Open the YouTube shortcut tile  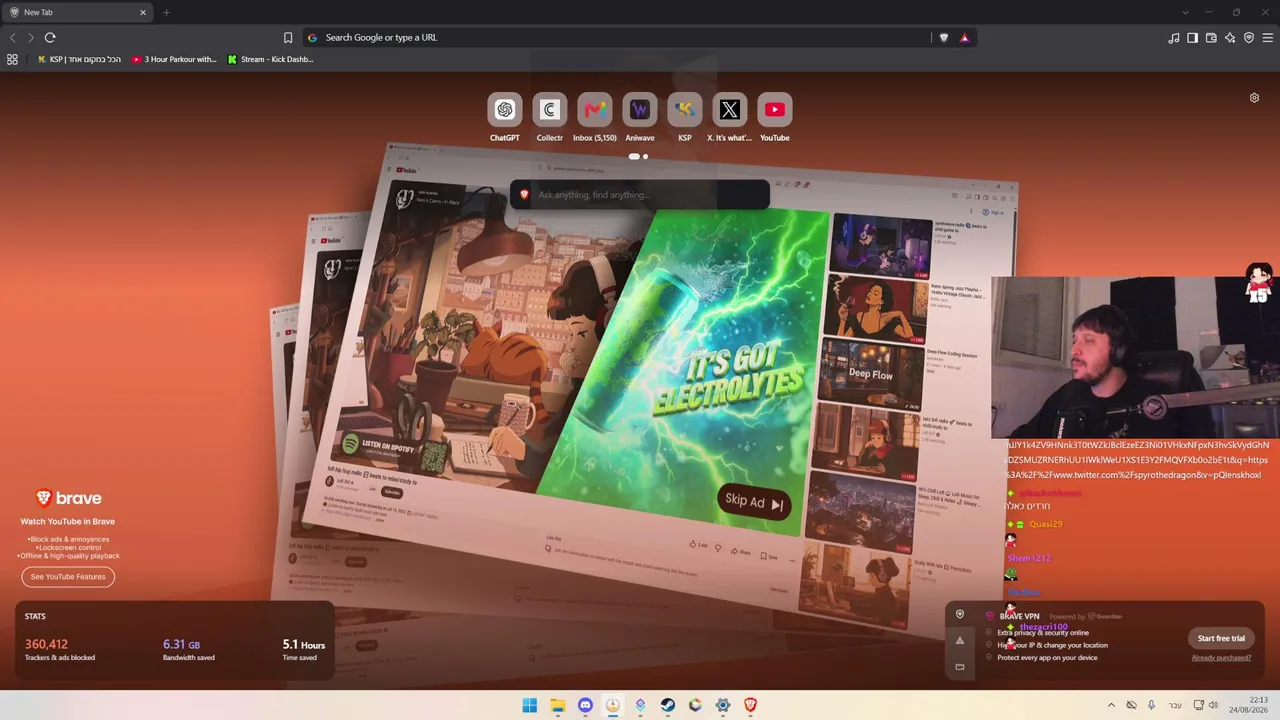tap(774, 110)
